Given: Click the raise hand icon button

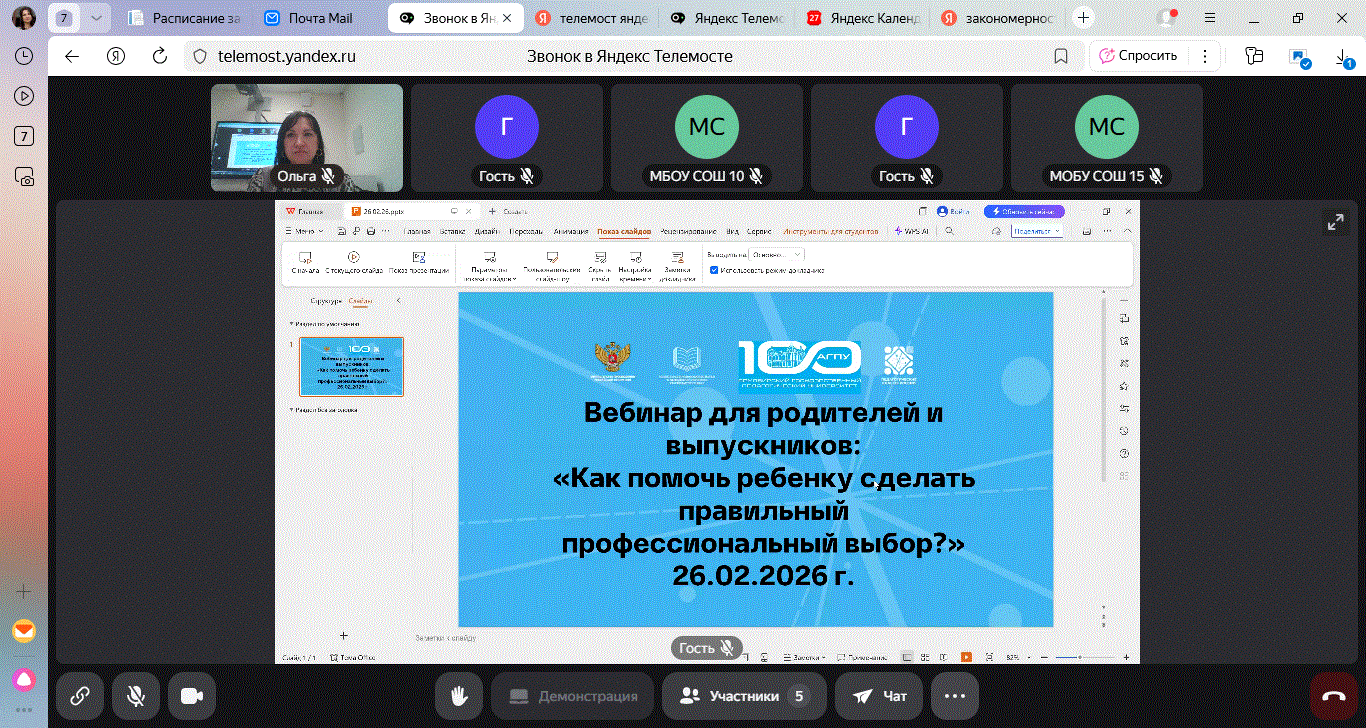Looking at the screenshot, I should [459, 696].
